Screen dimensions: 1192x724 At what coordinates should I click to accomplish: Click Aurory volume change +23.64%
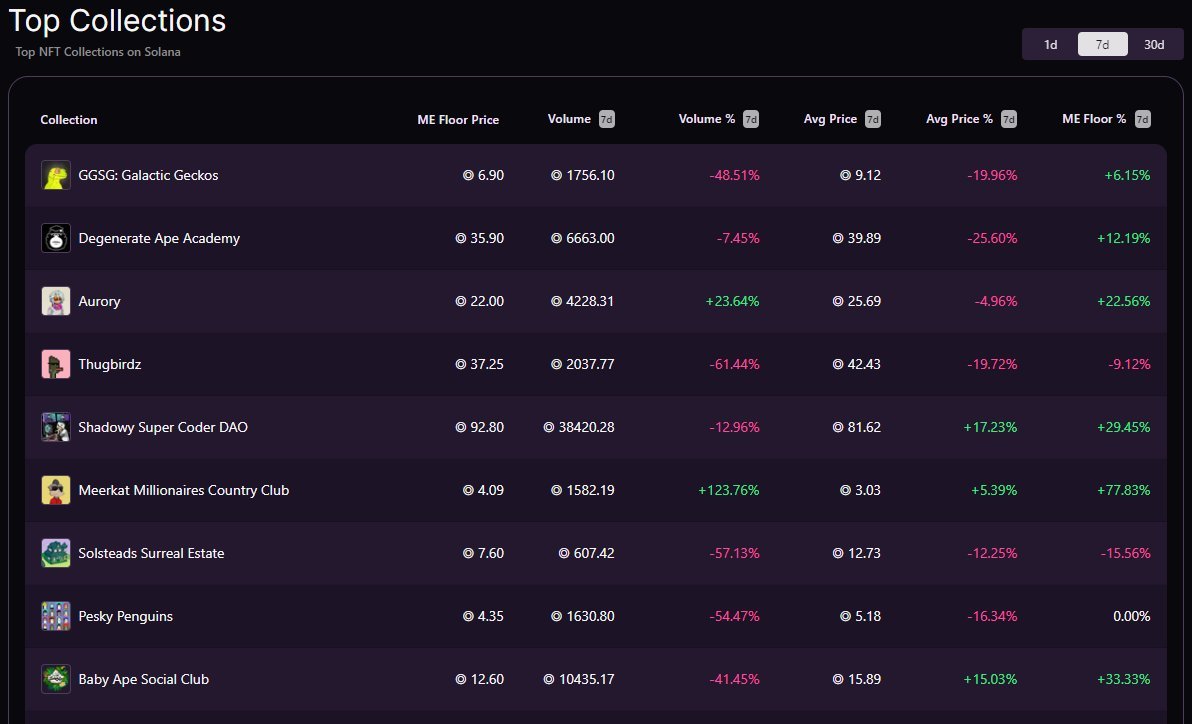coord(732,301)
